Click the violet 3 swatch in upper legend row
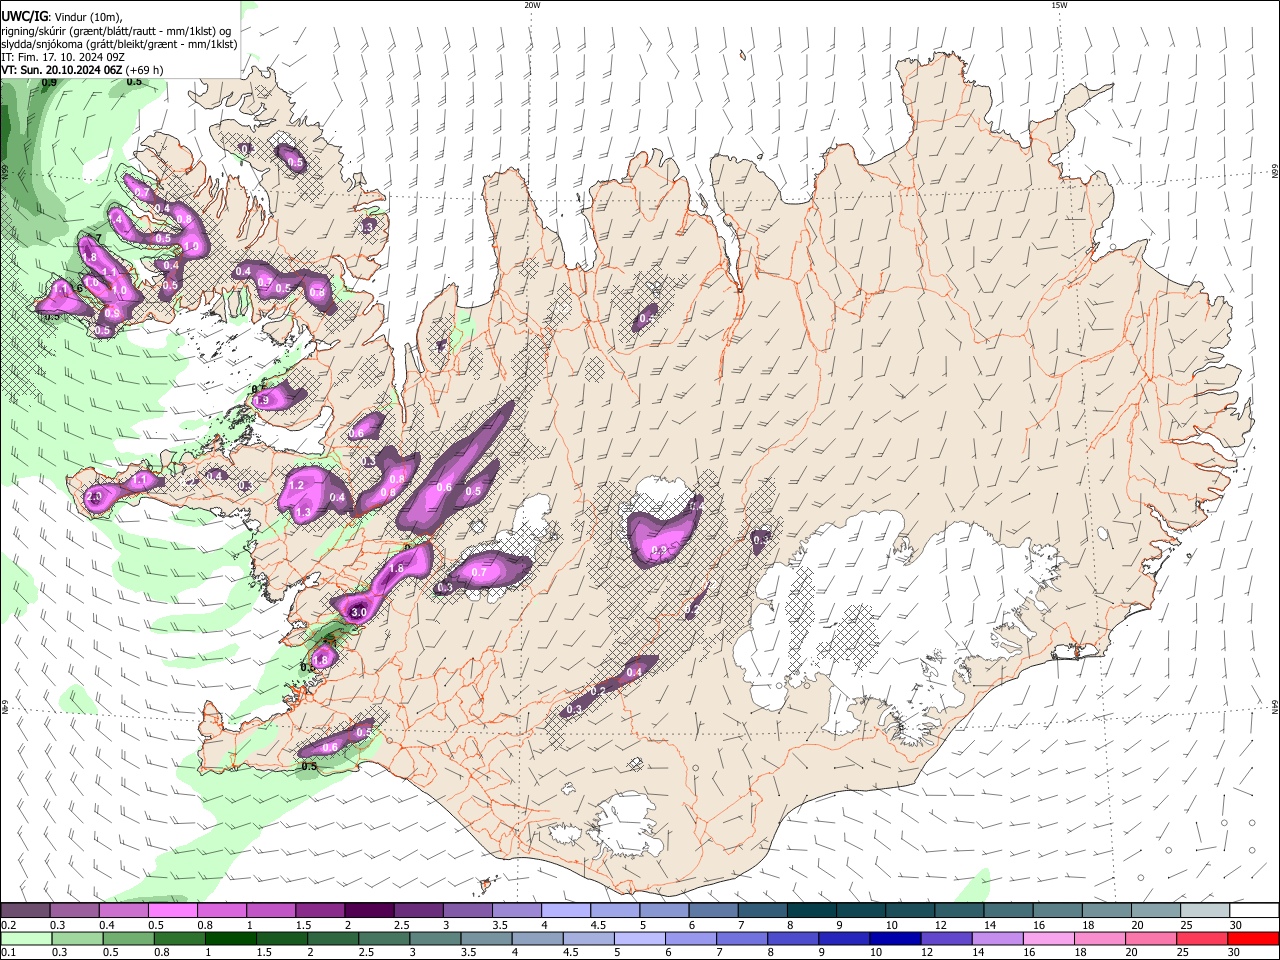 pyautogui.click(x=467, y=911)
